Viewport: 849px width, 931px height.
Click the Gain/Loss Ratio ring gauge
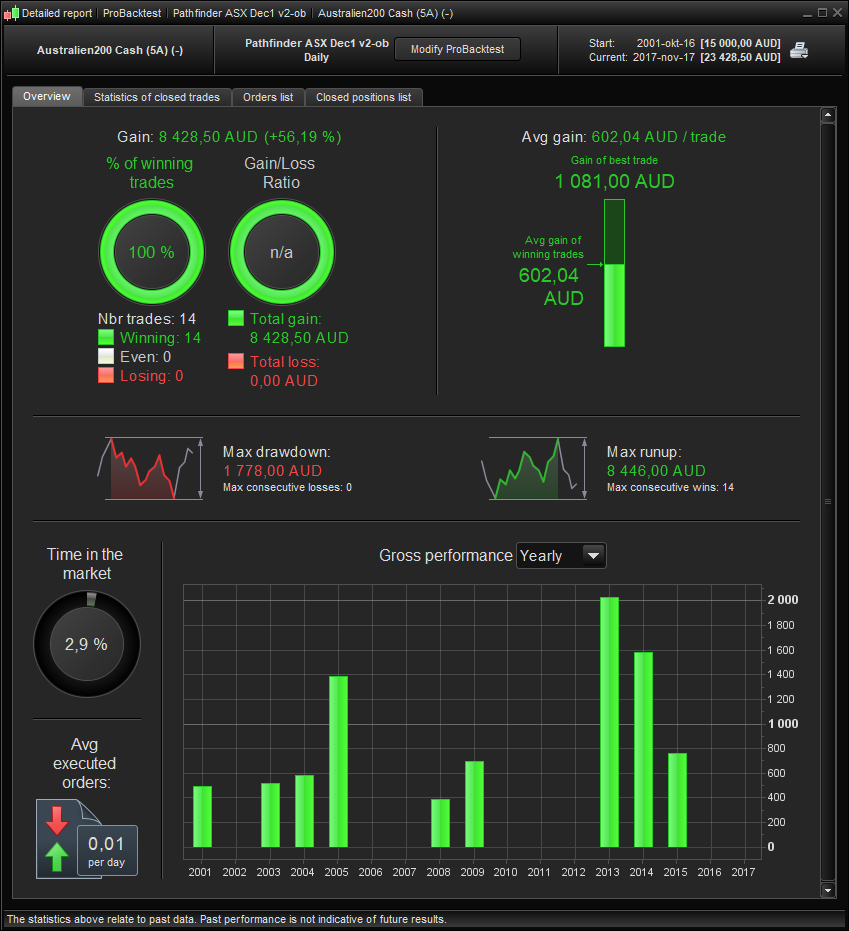[281, 252]
